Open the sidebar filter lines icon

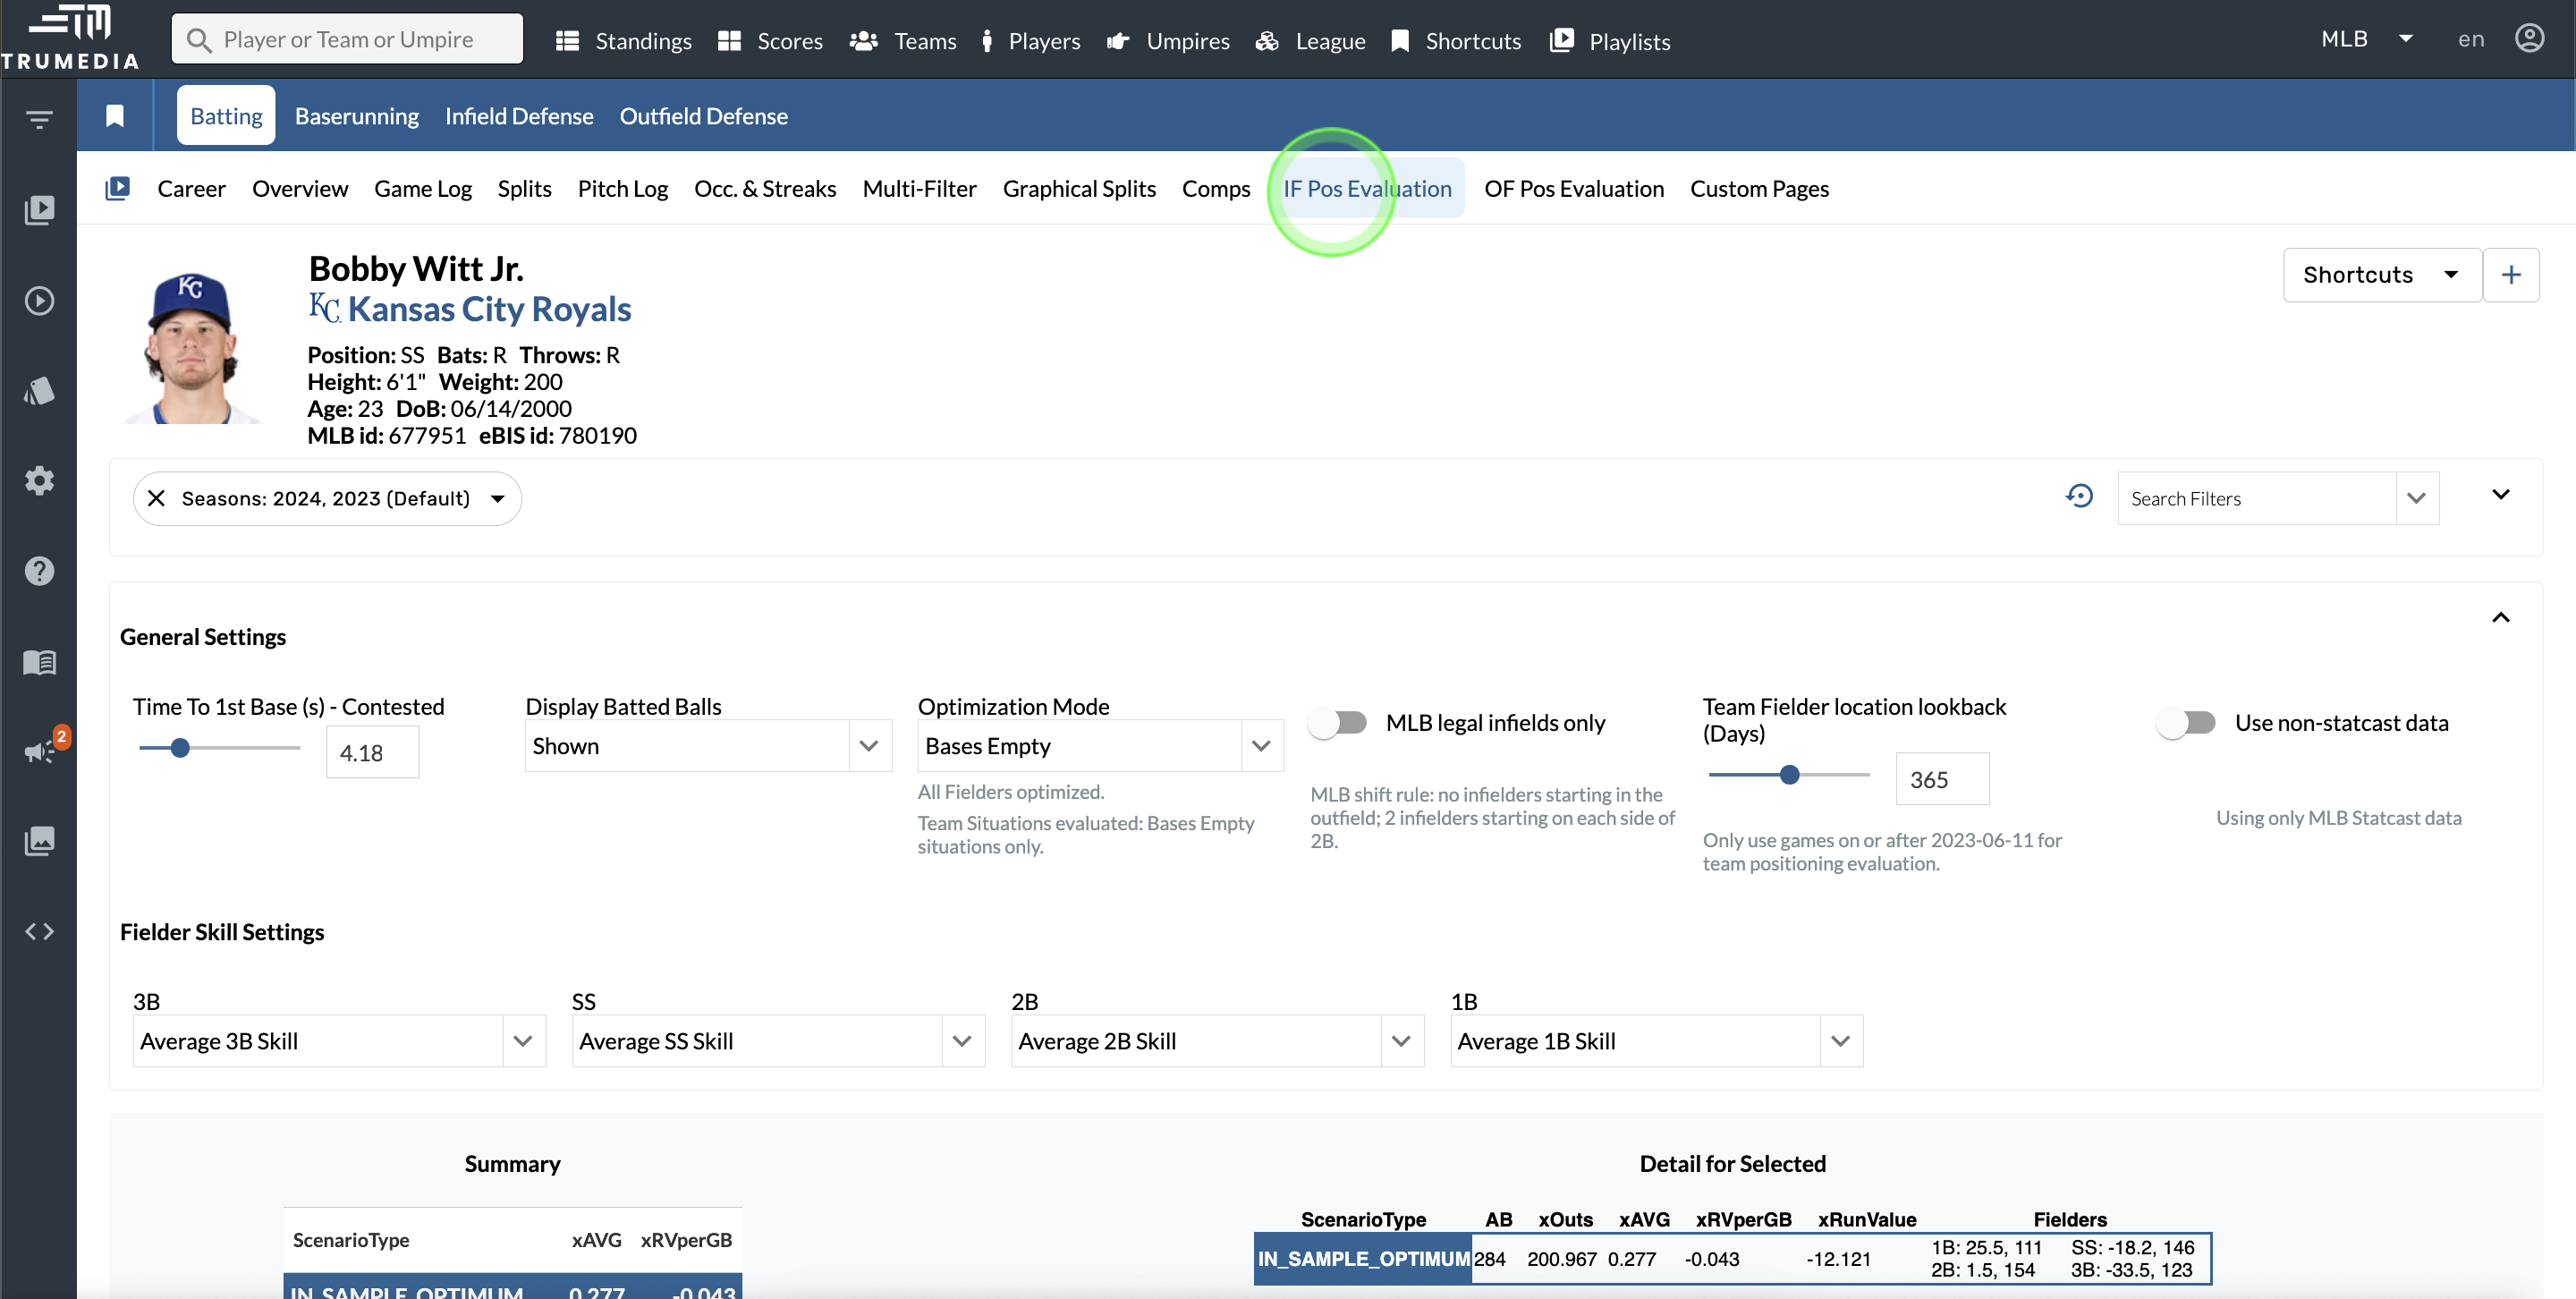pyautogui.click(x=39, y=120)
